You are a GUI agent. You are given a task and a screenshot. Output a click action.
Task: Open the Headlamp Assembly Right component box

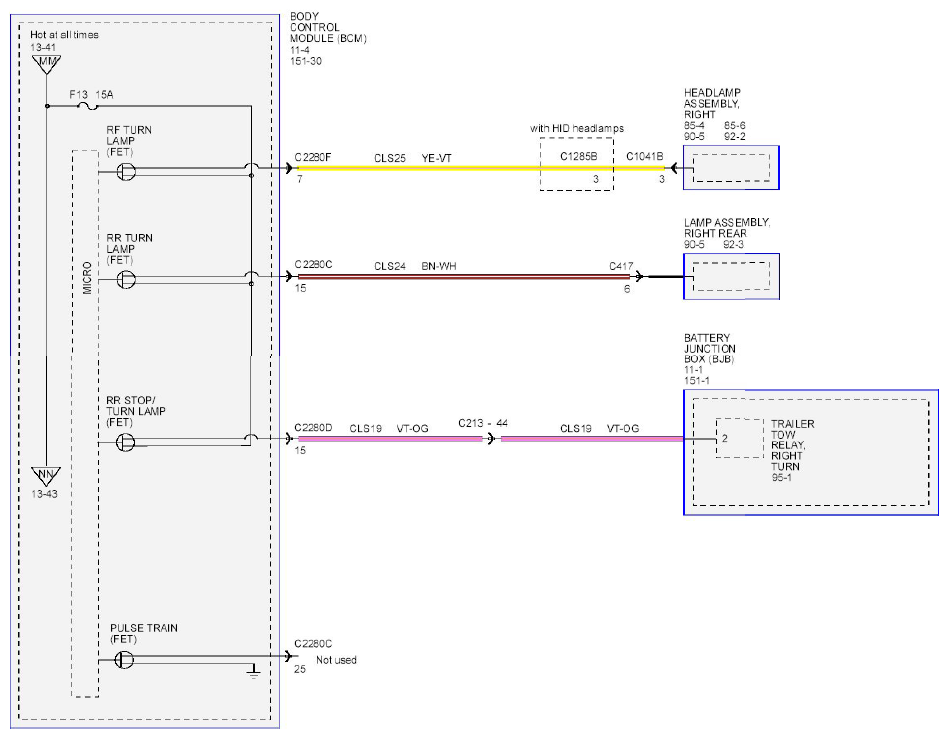pos(731,167)
